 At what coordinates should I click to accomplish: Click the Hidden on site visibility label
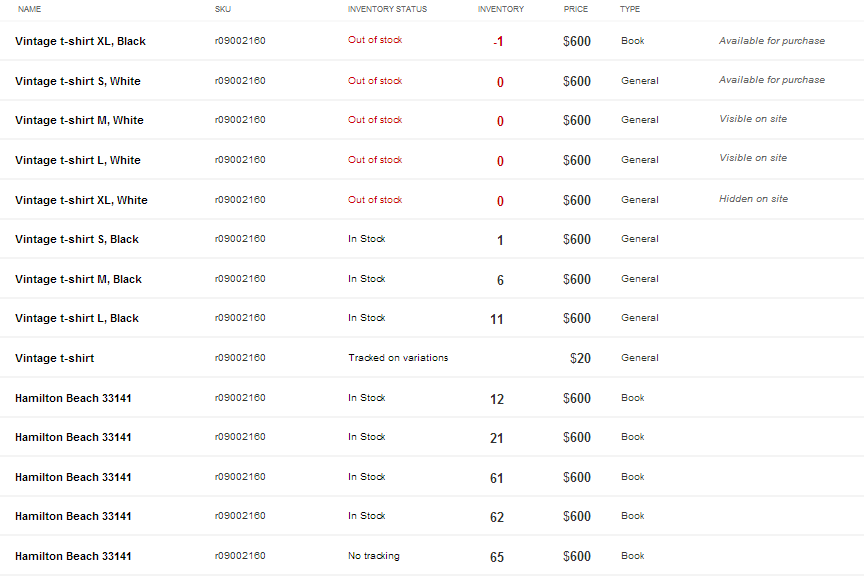pyautogui.click(x=753, y=199)
